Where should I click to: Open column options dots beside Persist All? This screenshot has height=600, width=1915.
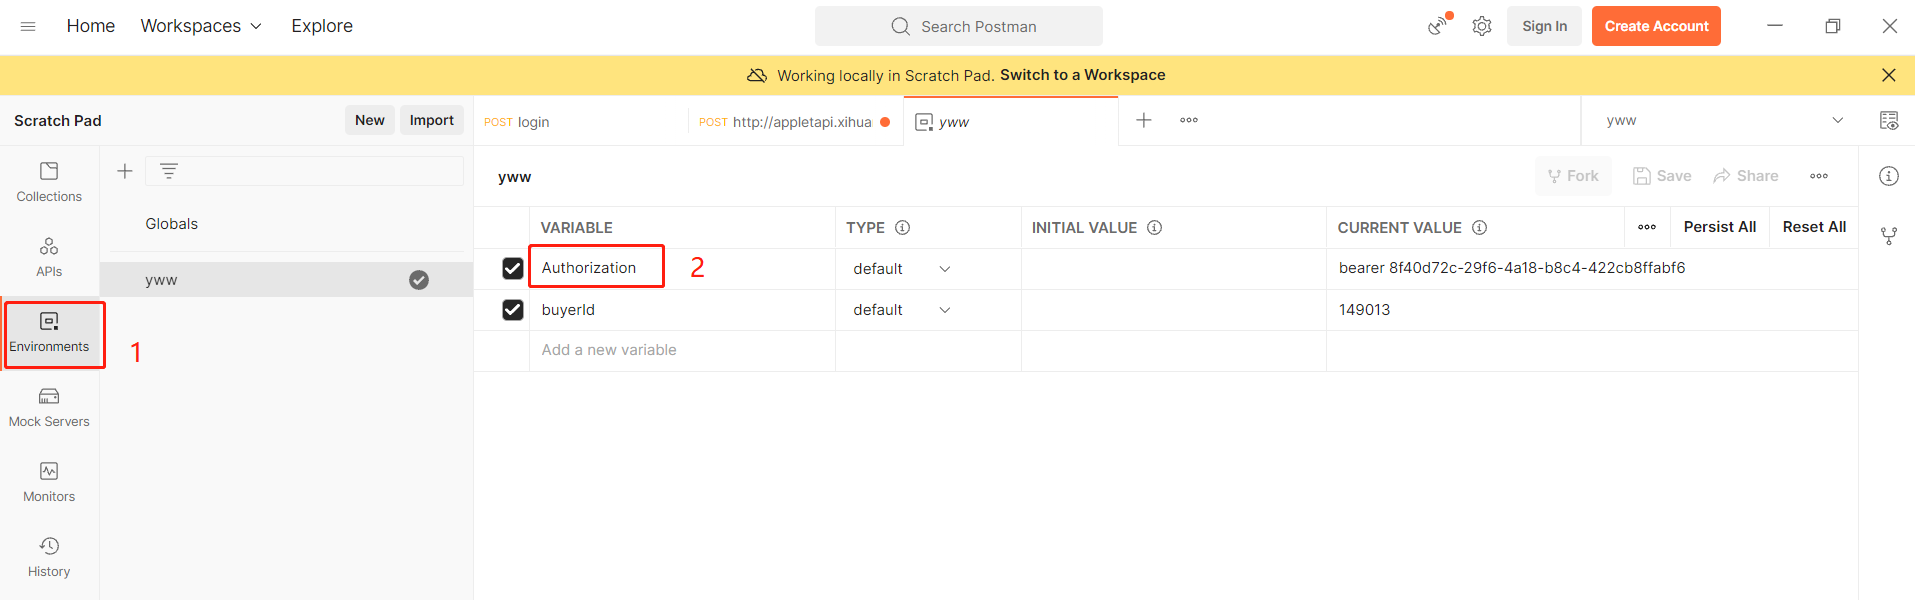(x=1647, y=227)
